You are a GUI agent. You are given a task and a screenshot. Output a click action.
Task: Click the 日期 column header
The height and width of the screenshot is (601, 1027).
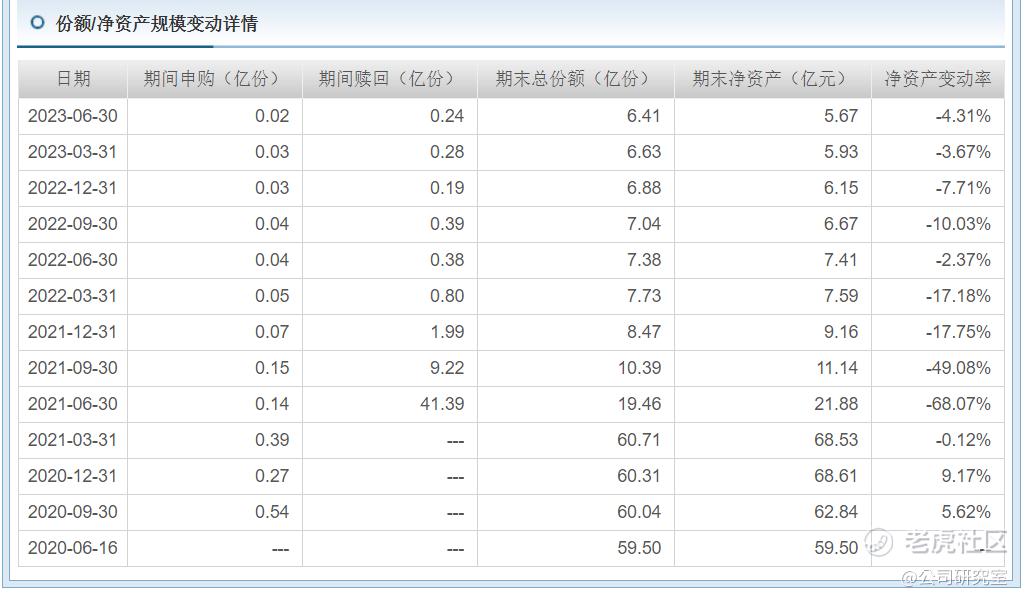click(73, 79)
